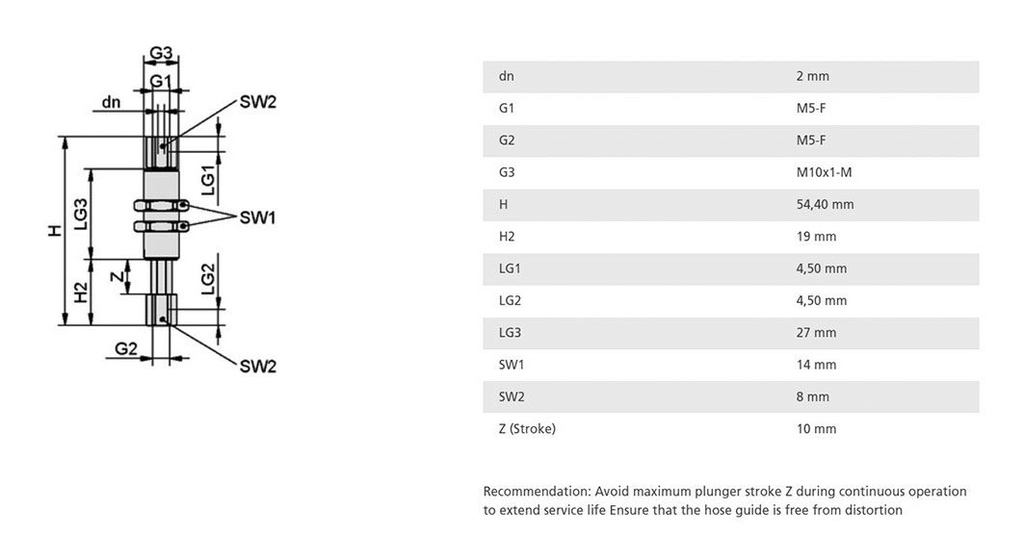Click the G1 M5-F table row
This screenshot has width=1024, height=560.
pyautogui.click(x=731, y=108)
